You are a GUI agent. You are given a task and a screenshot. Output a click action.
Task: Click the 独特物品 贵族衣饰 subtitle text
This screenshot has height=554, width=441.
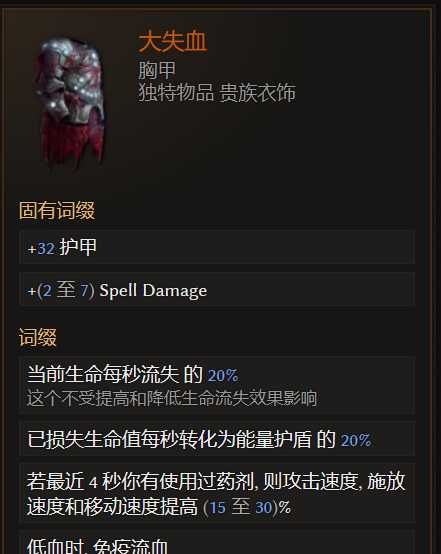click(x=217, y=93)
